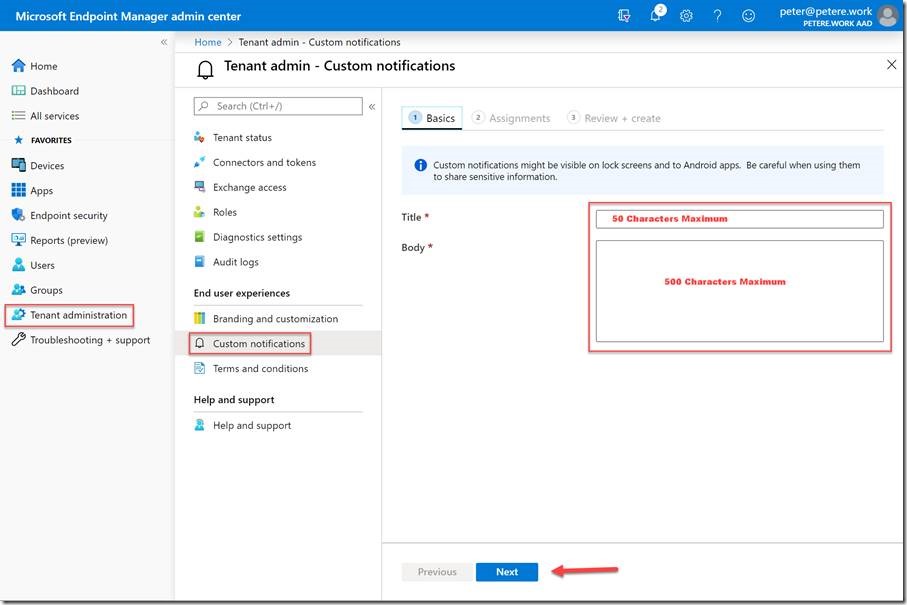907x605 pixels.
Task: Click into the Body text area
Action: (739, 291)
